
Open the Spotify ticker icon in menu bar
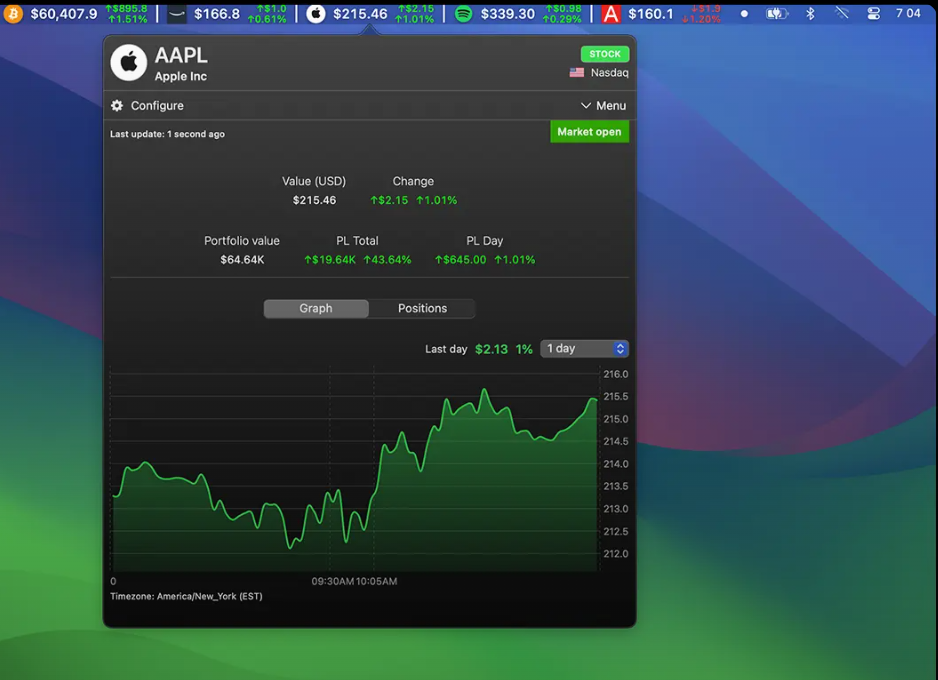(464, 13)
